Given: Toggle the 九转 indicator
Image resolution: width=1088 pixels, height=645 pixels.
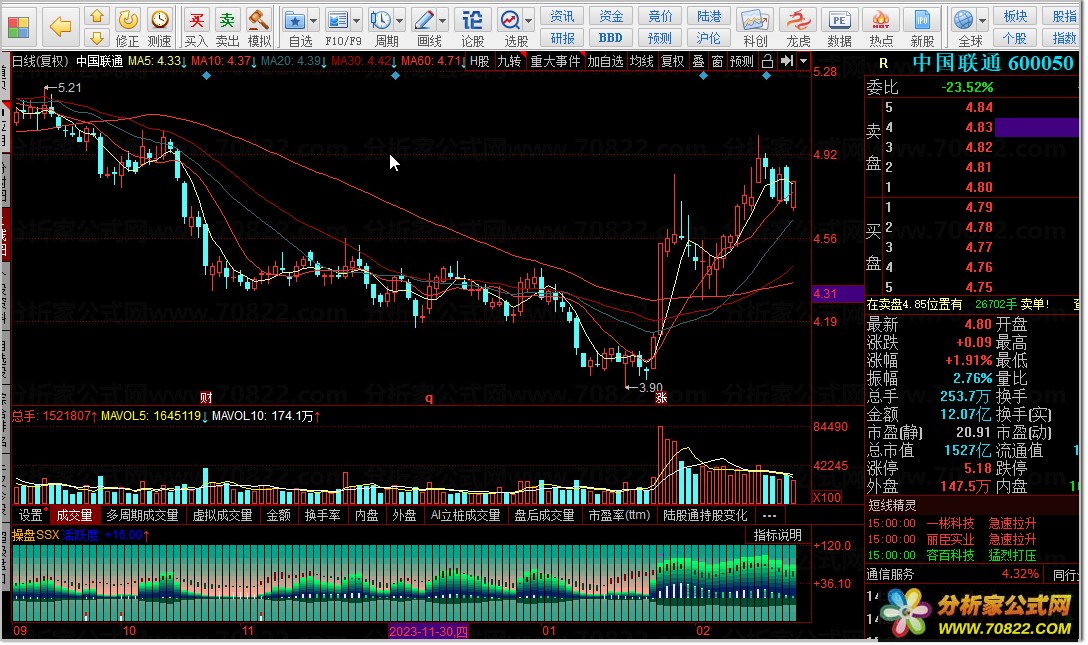Looking at the screenshot, I should click(x=509, y=62).
